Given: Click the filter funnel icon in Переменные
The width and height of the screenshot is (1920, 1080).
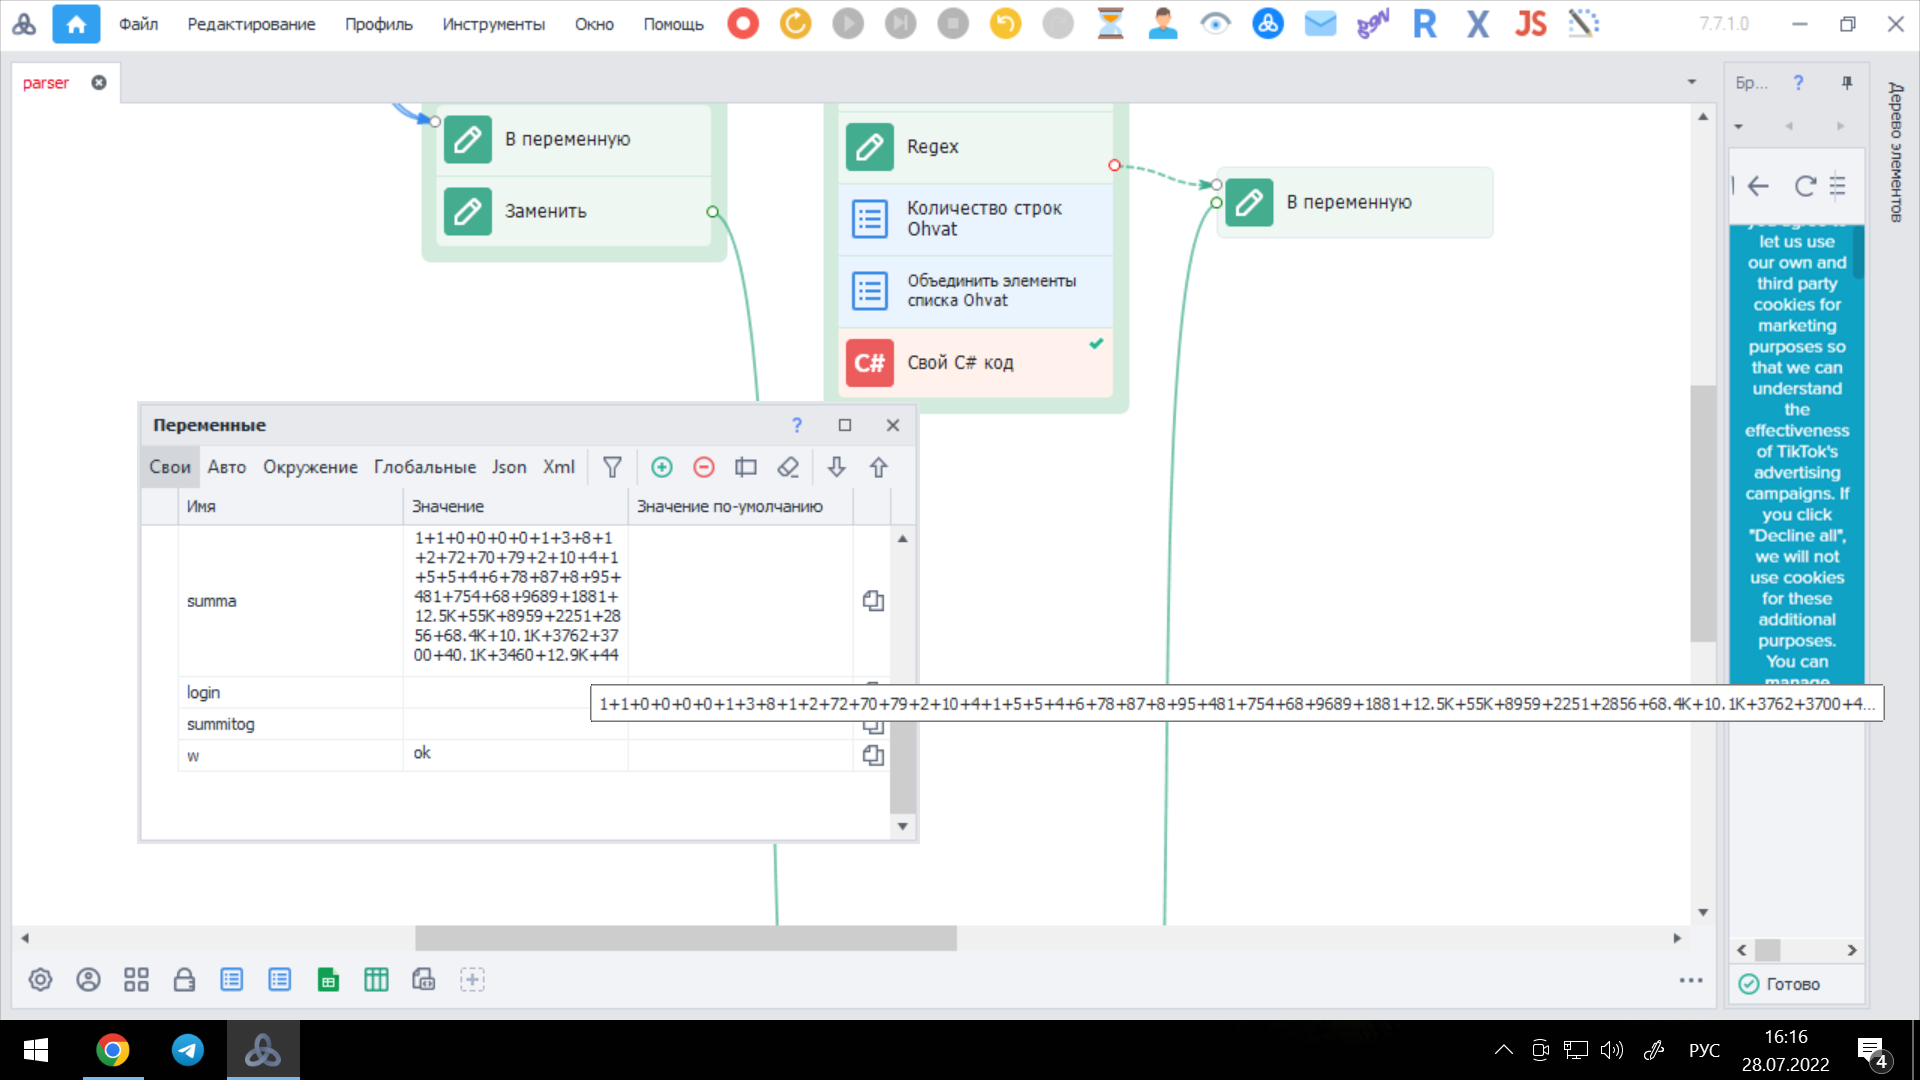Looking at the screenshot, I should (612, 467).
